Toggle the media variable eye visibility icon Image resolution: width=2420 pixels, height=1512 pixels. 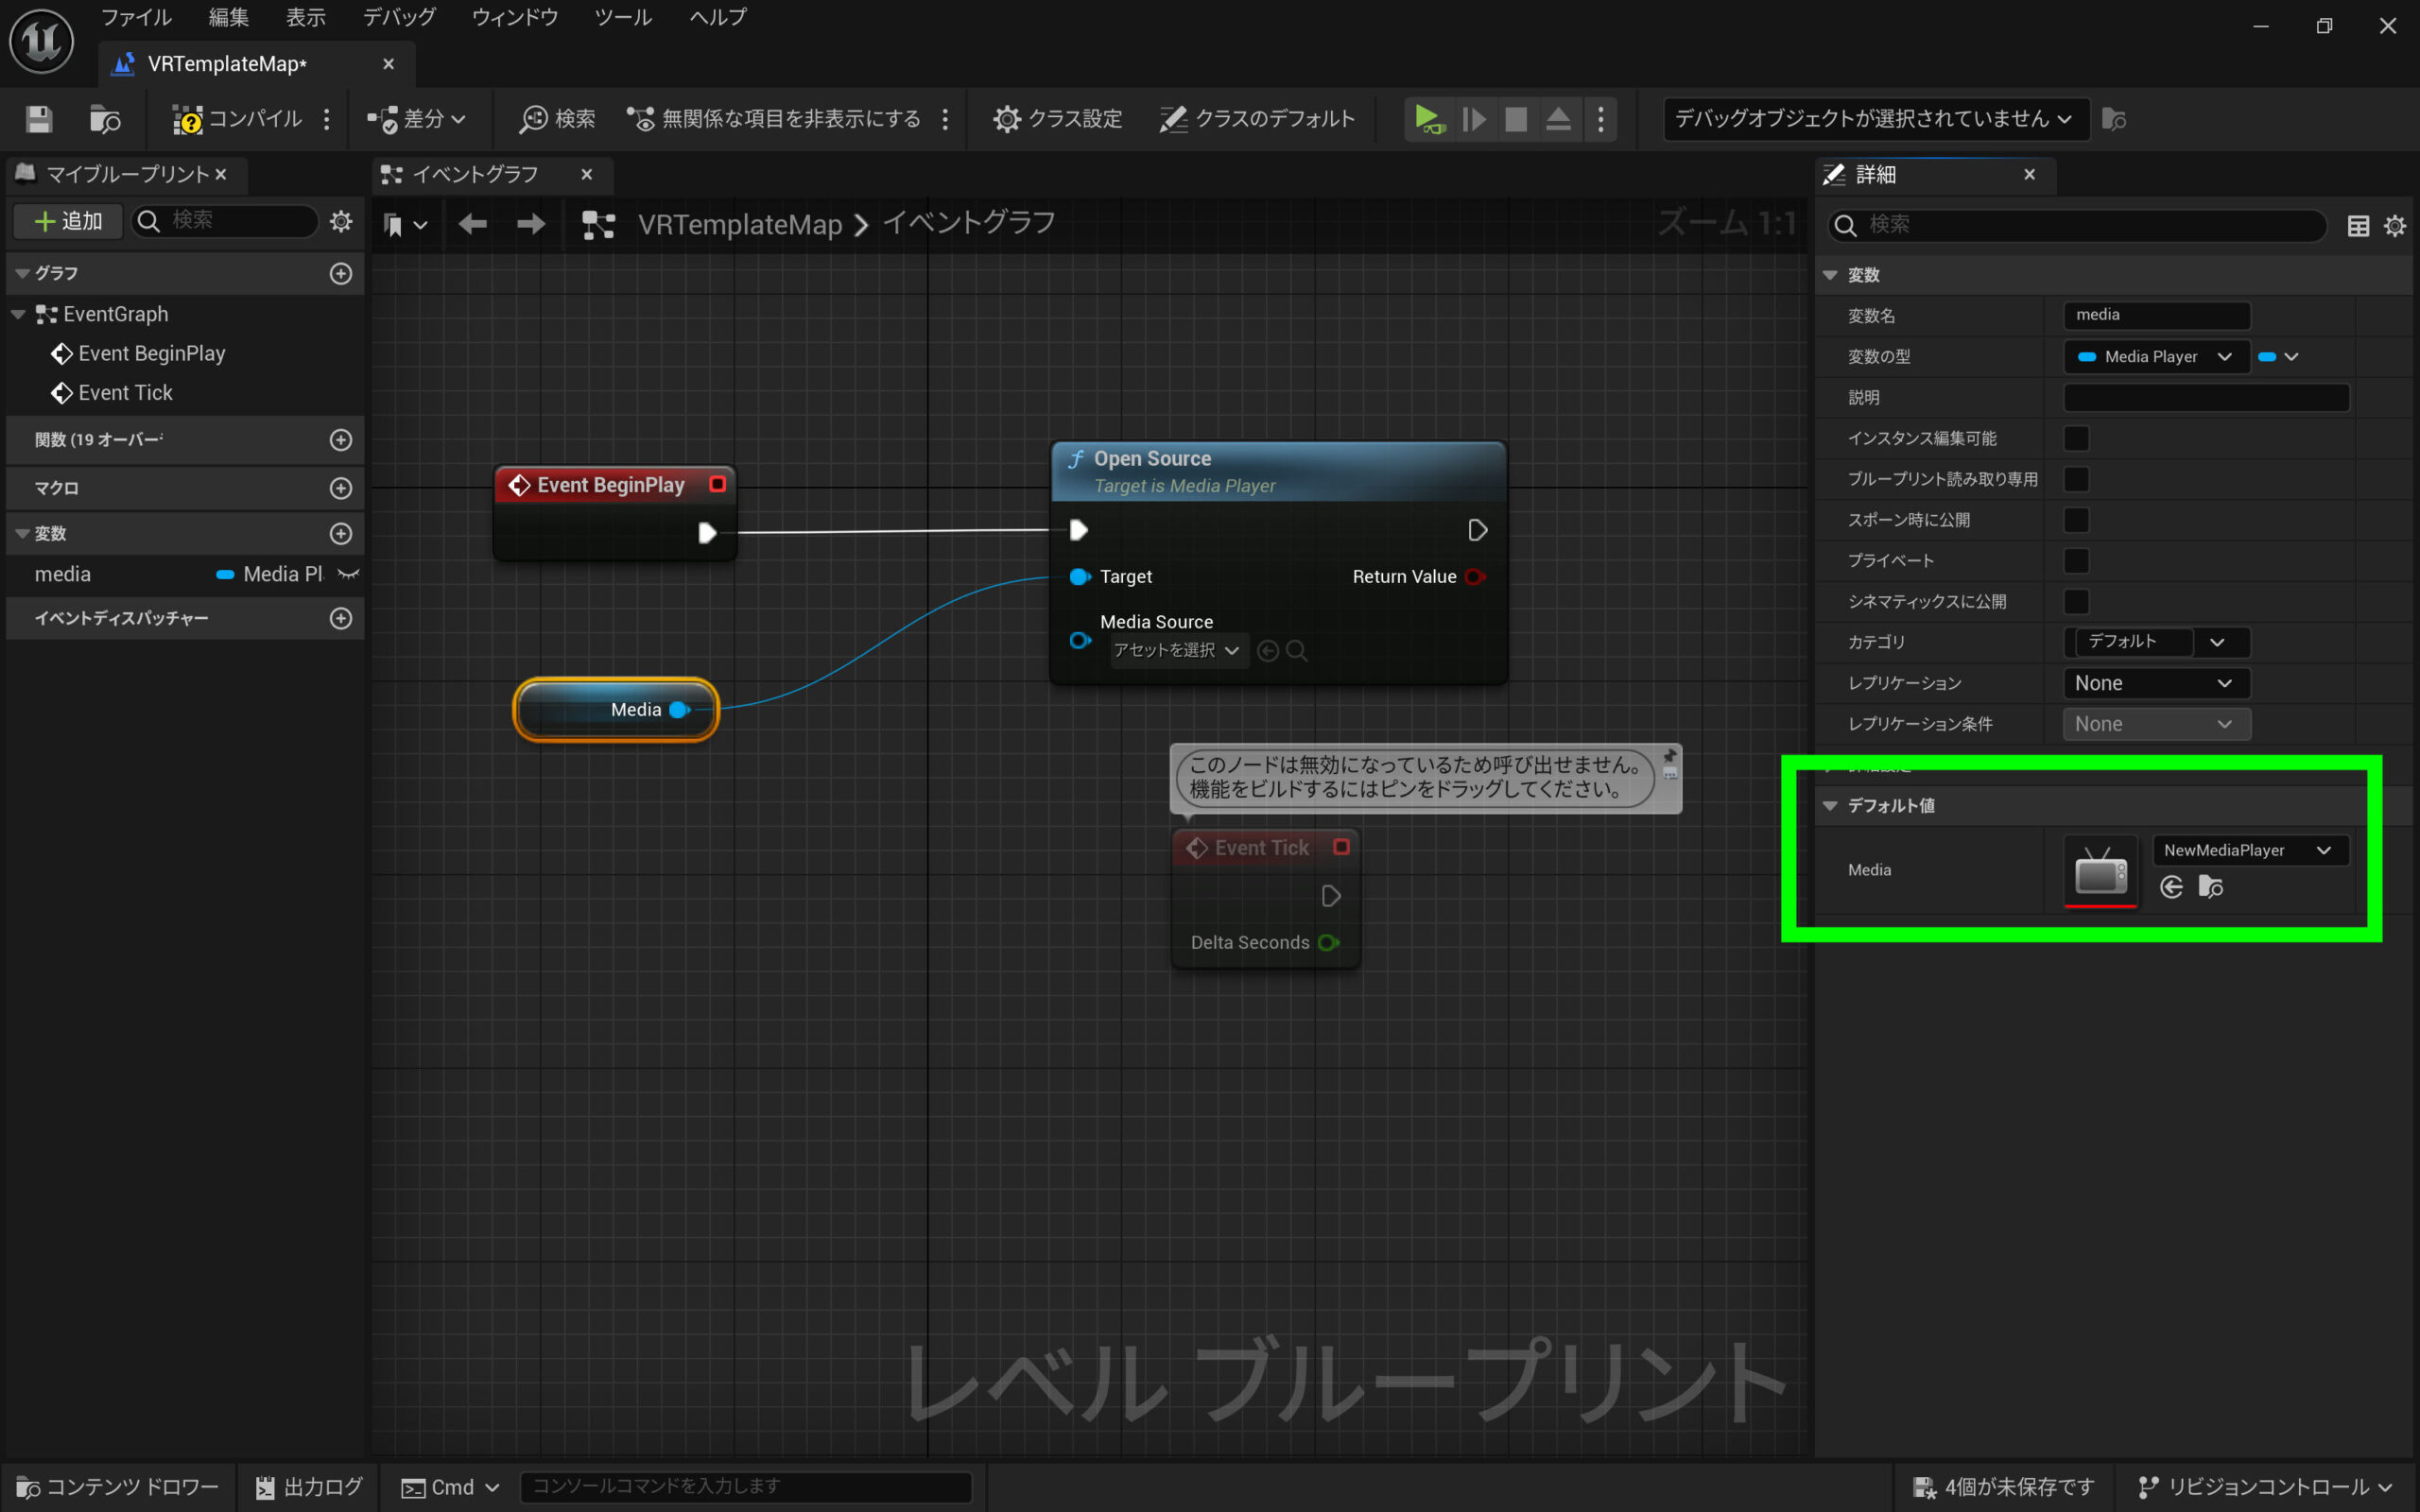click(348, 574)
